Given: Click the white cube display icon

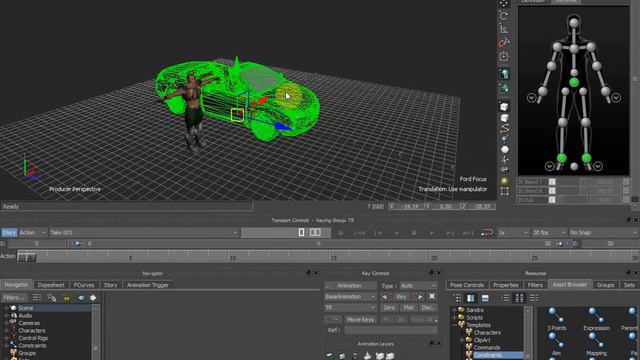Looking at the screenshot, I should 504,107.
